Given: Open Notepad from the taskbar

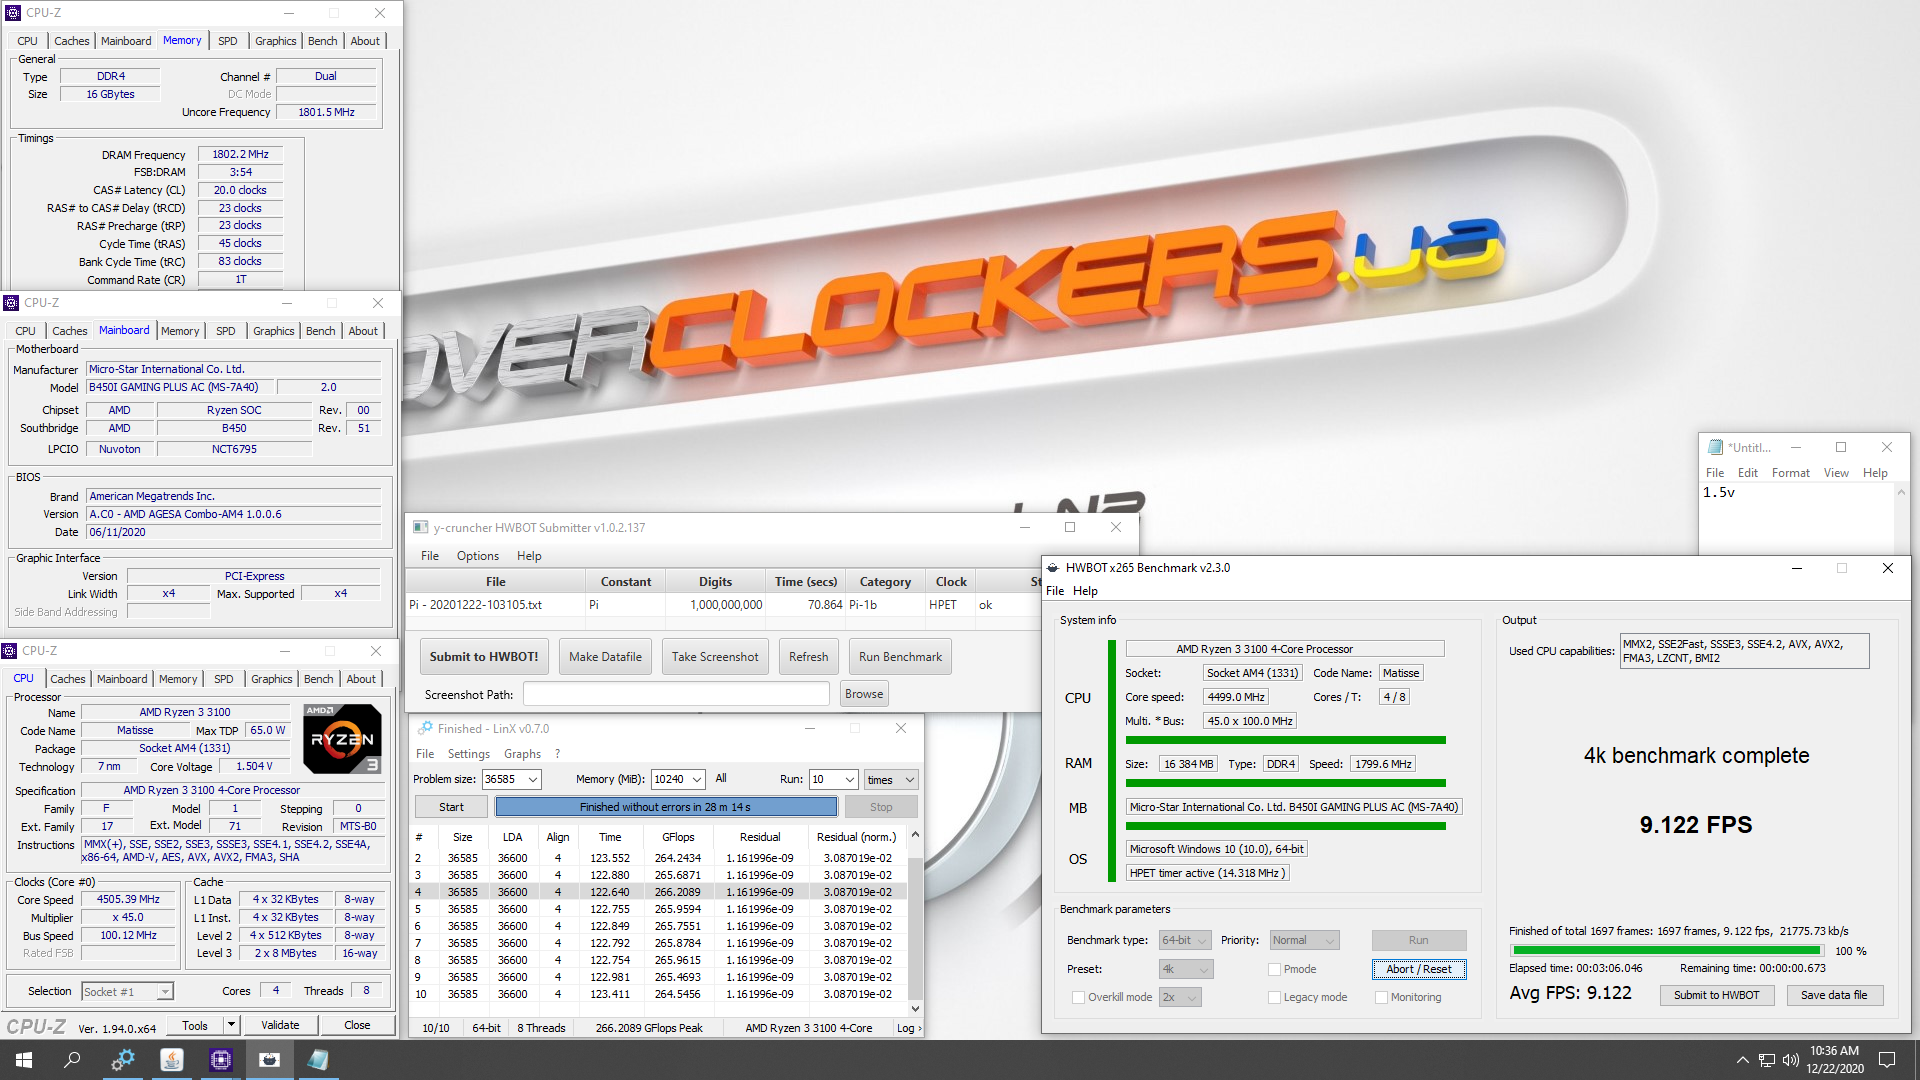Looking at the screenshot, I should pyautogui.click(x=318, y=1060).
